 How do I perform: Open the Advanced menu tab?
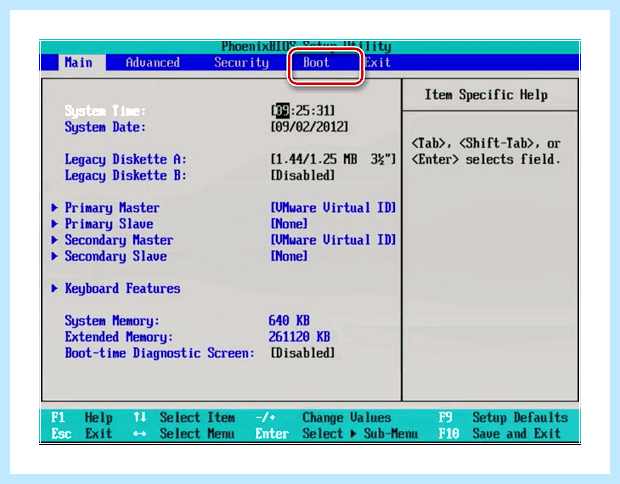coord(153,62)
